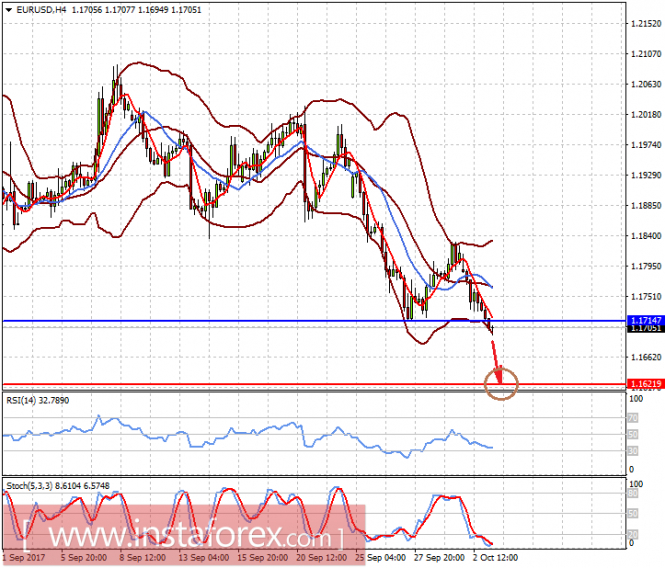Click the 1 Sep 2017 time label
Viewport: 665px width, 568px height.
(x=22, y=557)
